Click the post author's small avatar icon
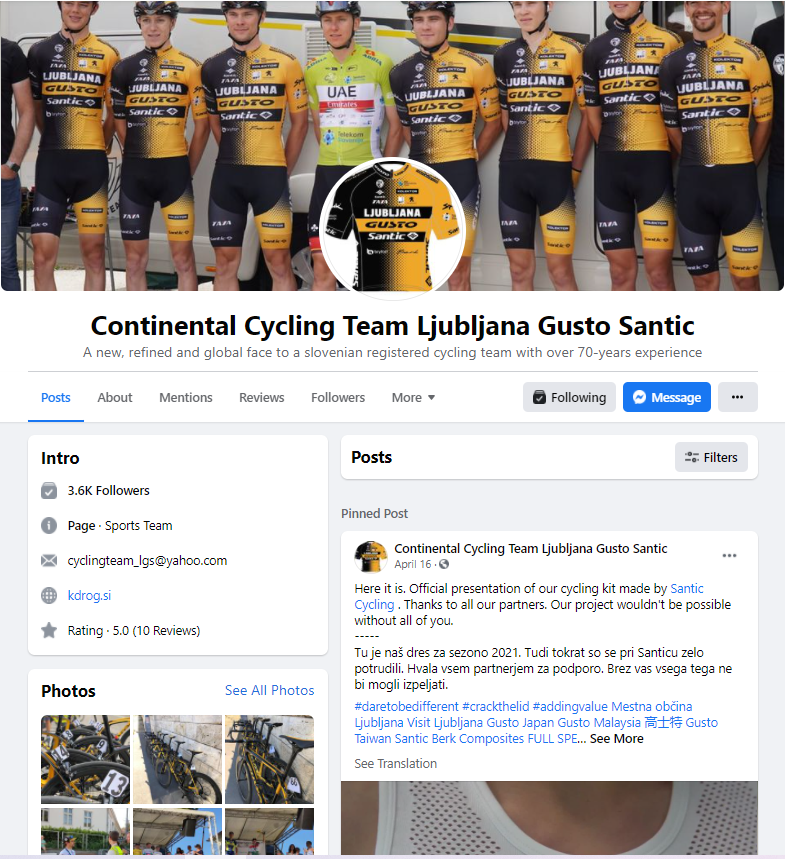 pos(371,557)
